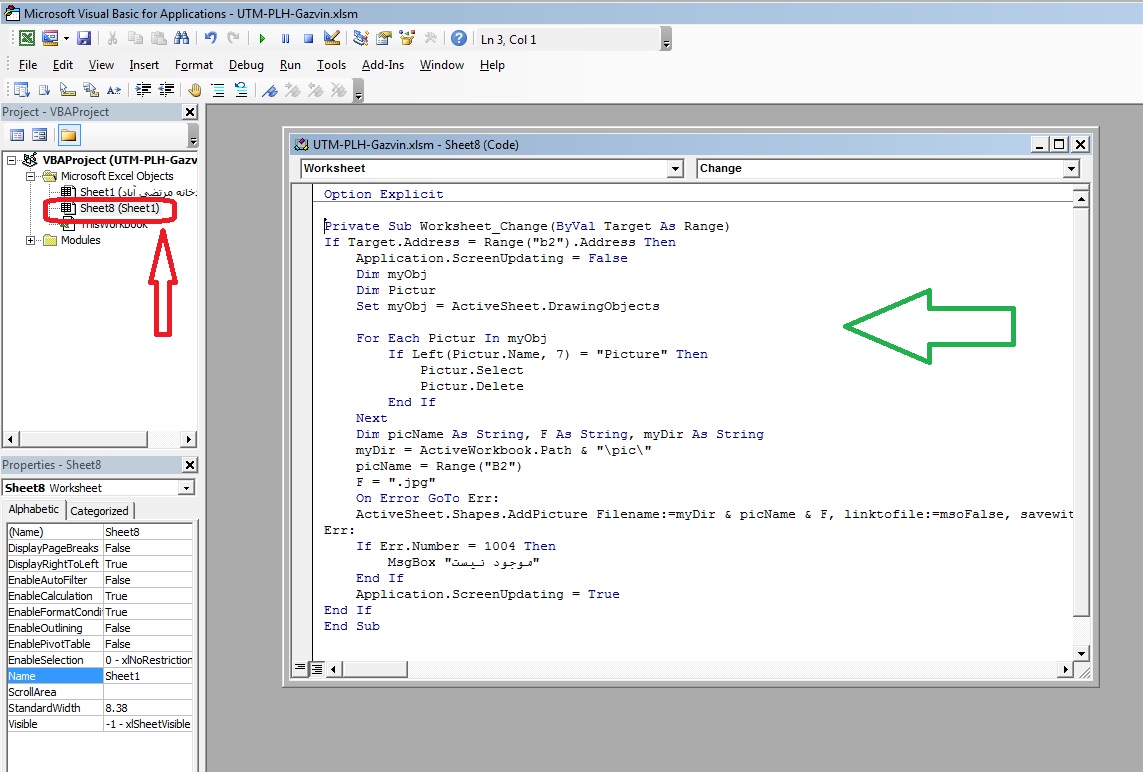Image resolution: width=1143 pixels, height=772 pixels.
Task: Open the Change procedure dropdown
Action: pyautogui.click(x=1071, y=168)
